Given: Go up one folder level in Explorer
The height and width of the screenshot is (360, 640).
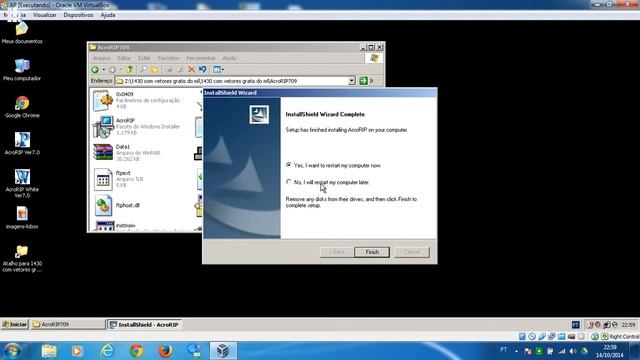Looking at the screenshot, I should [130, 69].
